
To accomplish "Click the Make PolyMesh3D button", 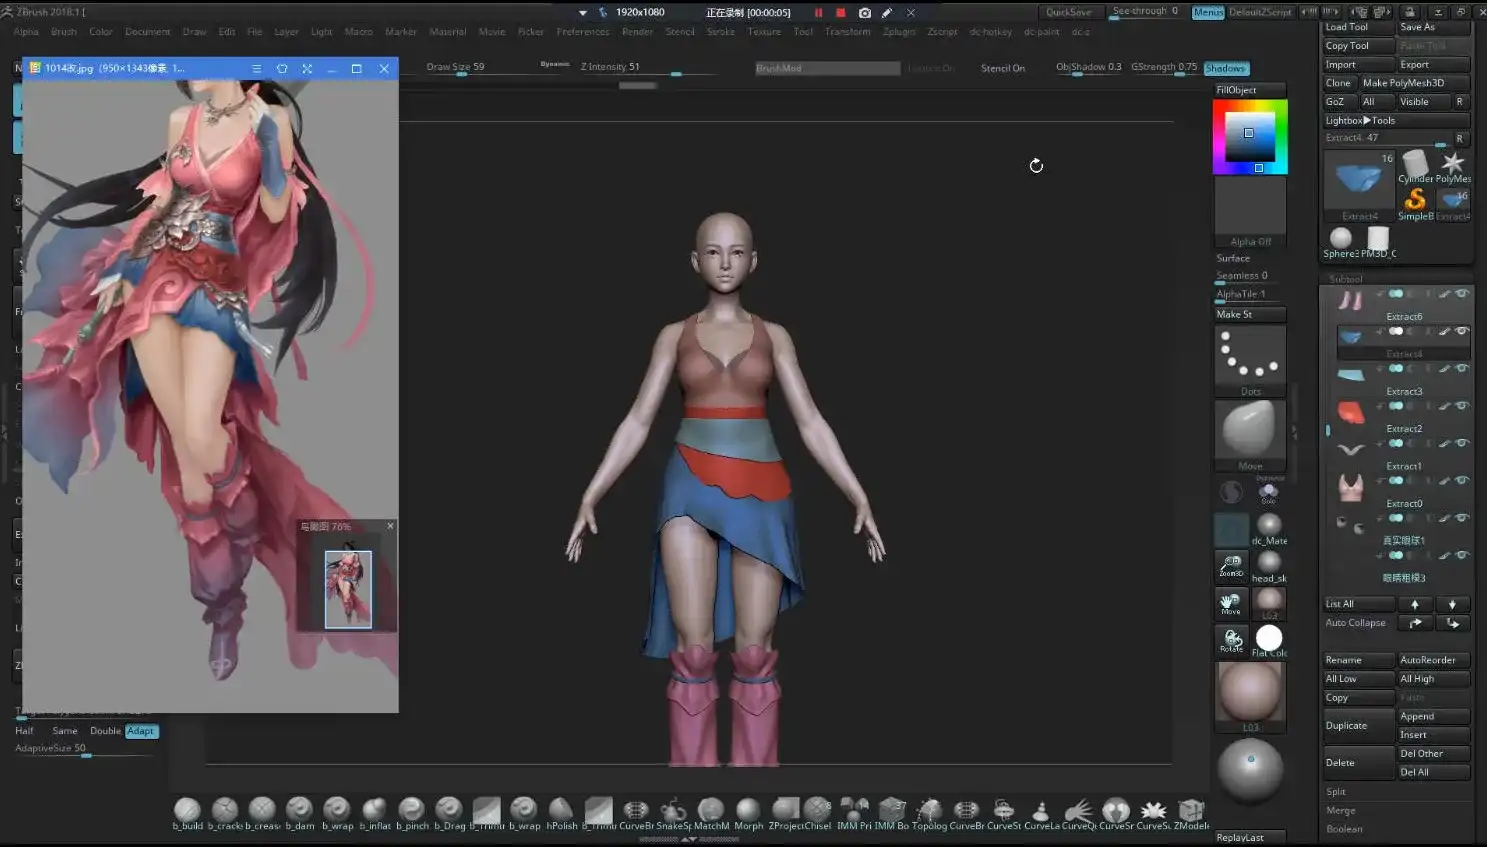I will [1413, 82].
